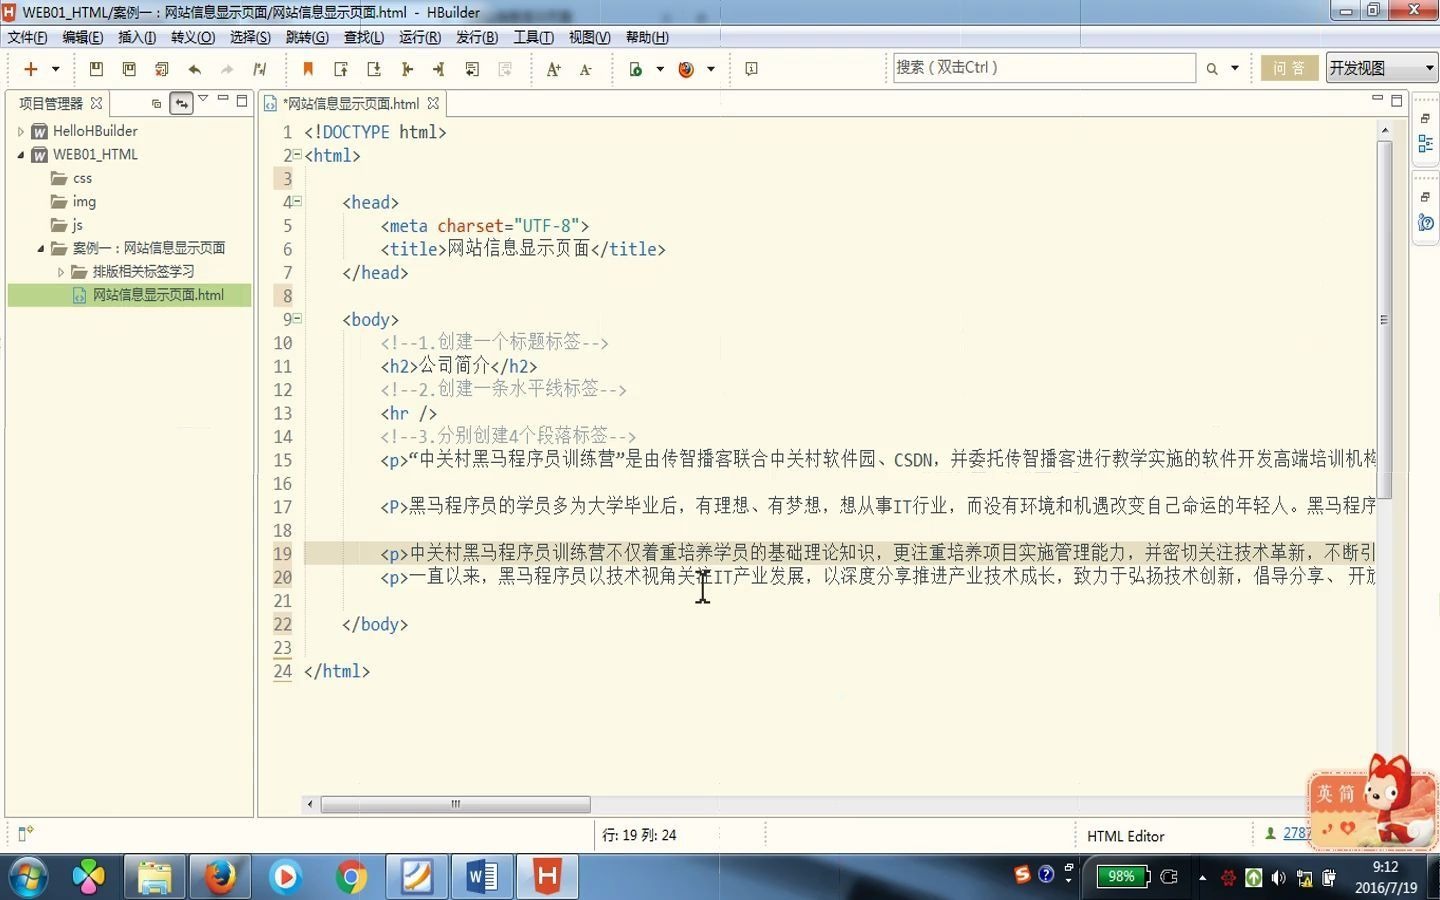Close the 项目管理器 panel tab

click(96, 103)
